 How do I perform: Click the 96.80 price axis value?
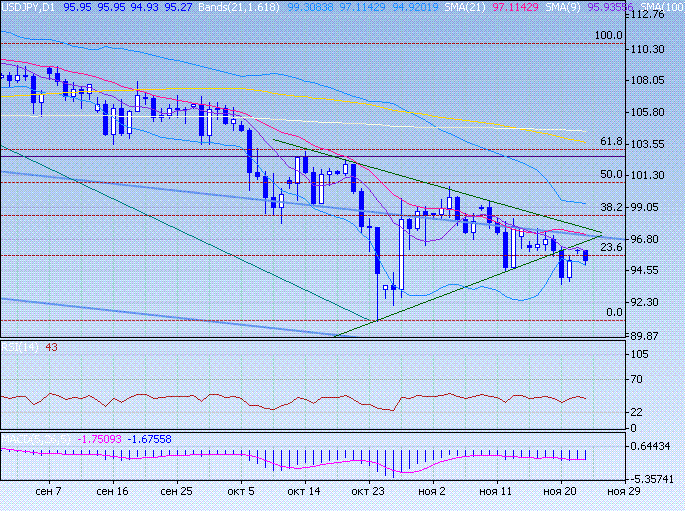(654, 239)
